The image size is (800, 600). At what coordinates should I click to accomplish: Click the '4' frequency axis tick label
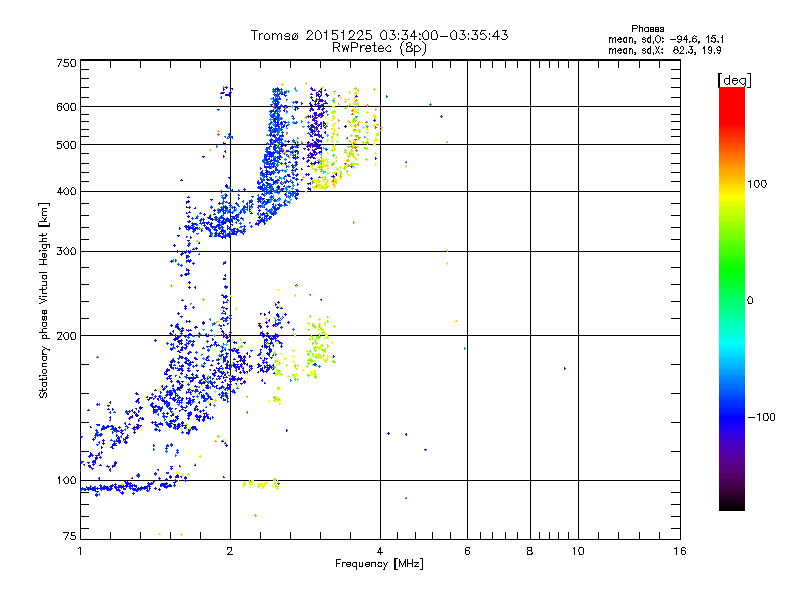point(380,551)
